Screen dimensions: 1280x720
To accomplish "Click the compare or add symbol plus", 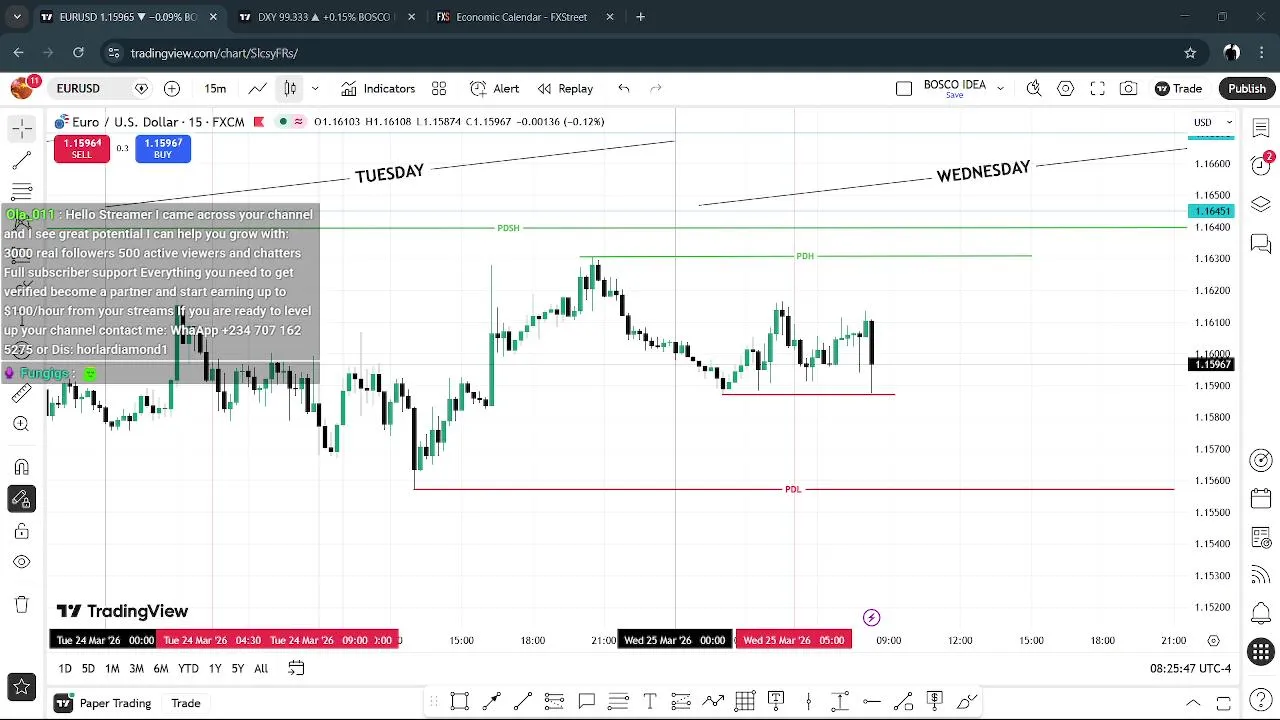I will pos(172,89).
